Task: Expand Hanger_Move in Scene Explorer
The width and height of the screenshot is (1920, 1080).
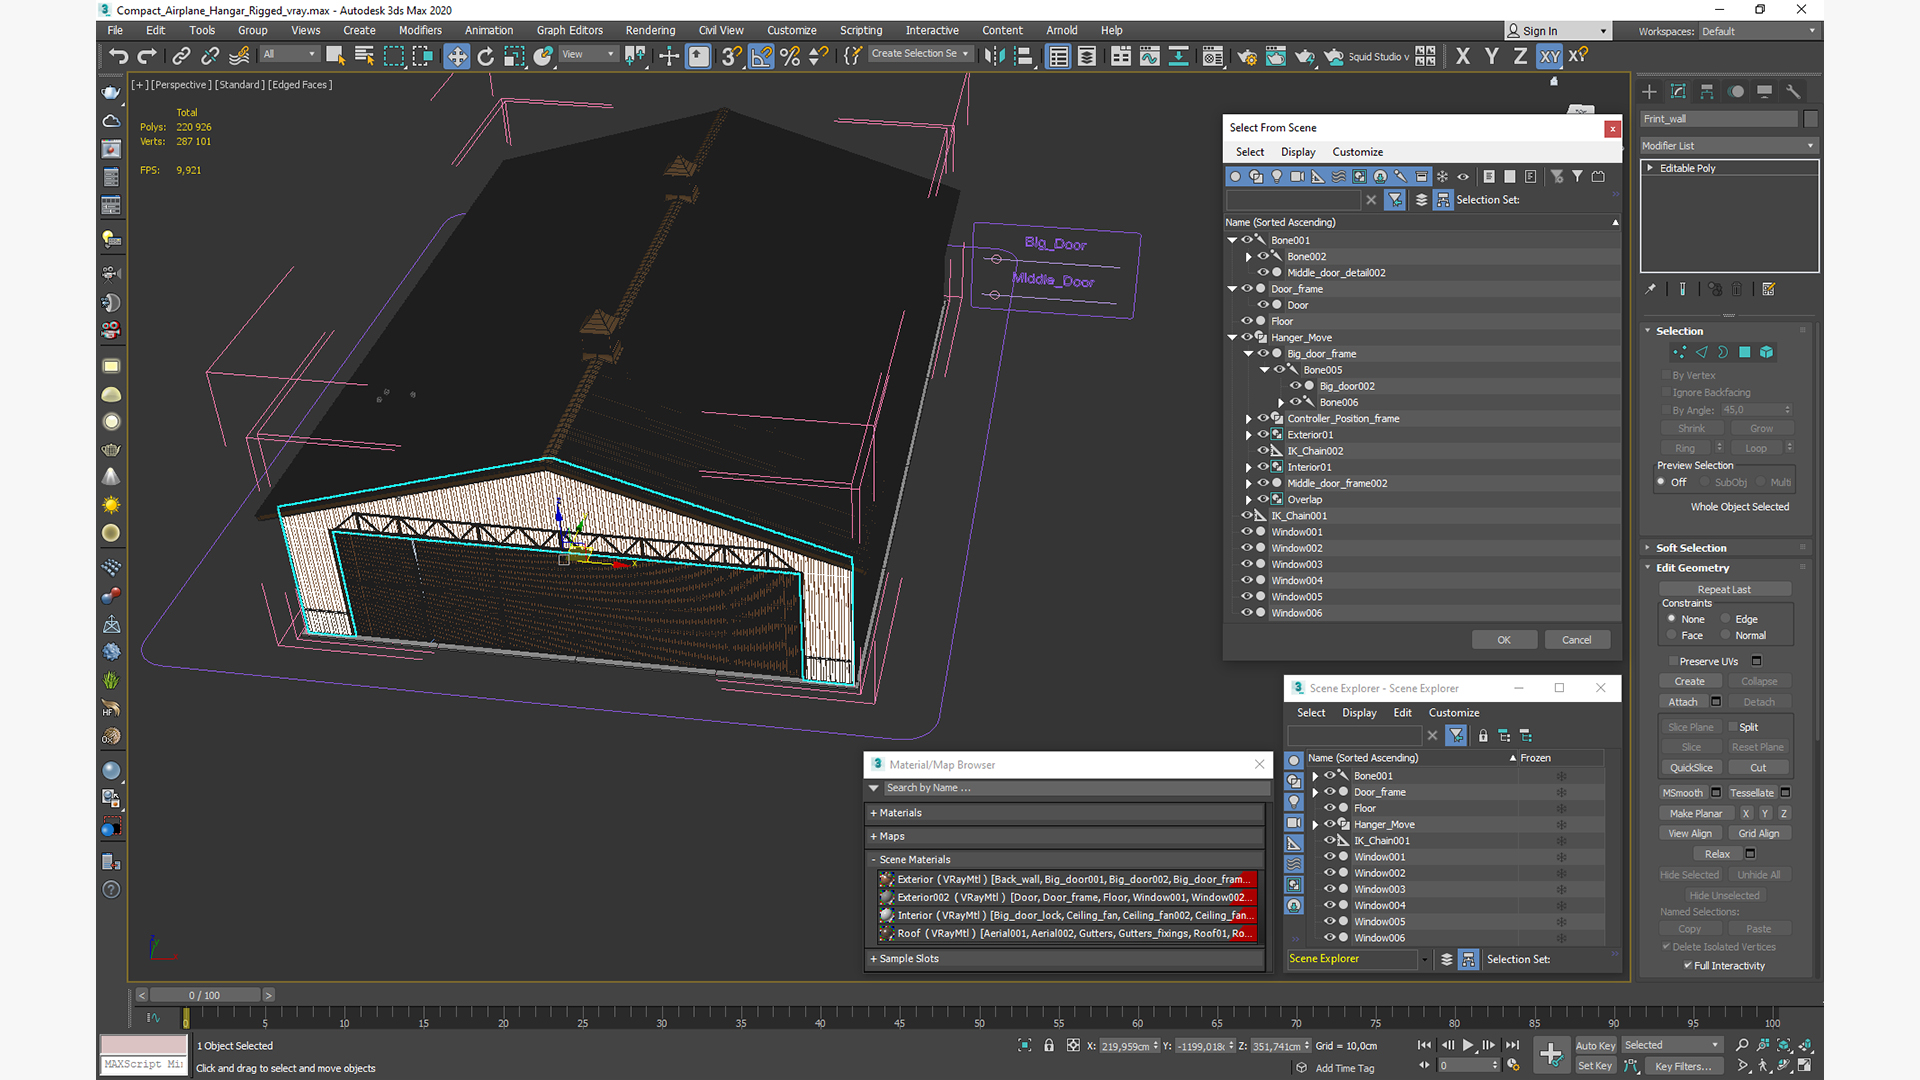Action: pyautogui.click(x=1316, y=825)
